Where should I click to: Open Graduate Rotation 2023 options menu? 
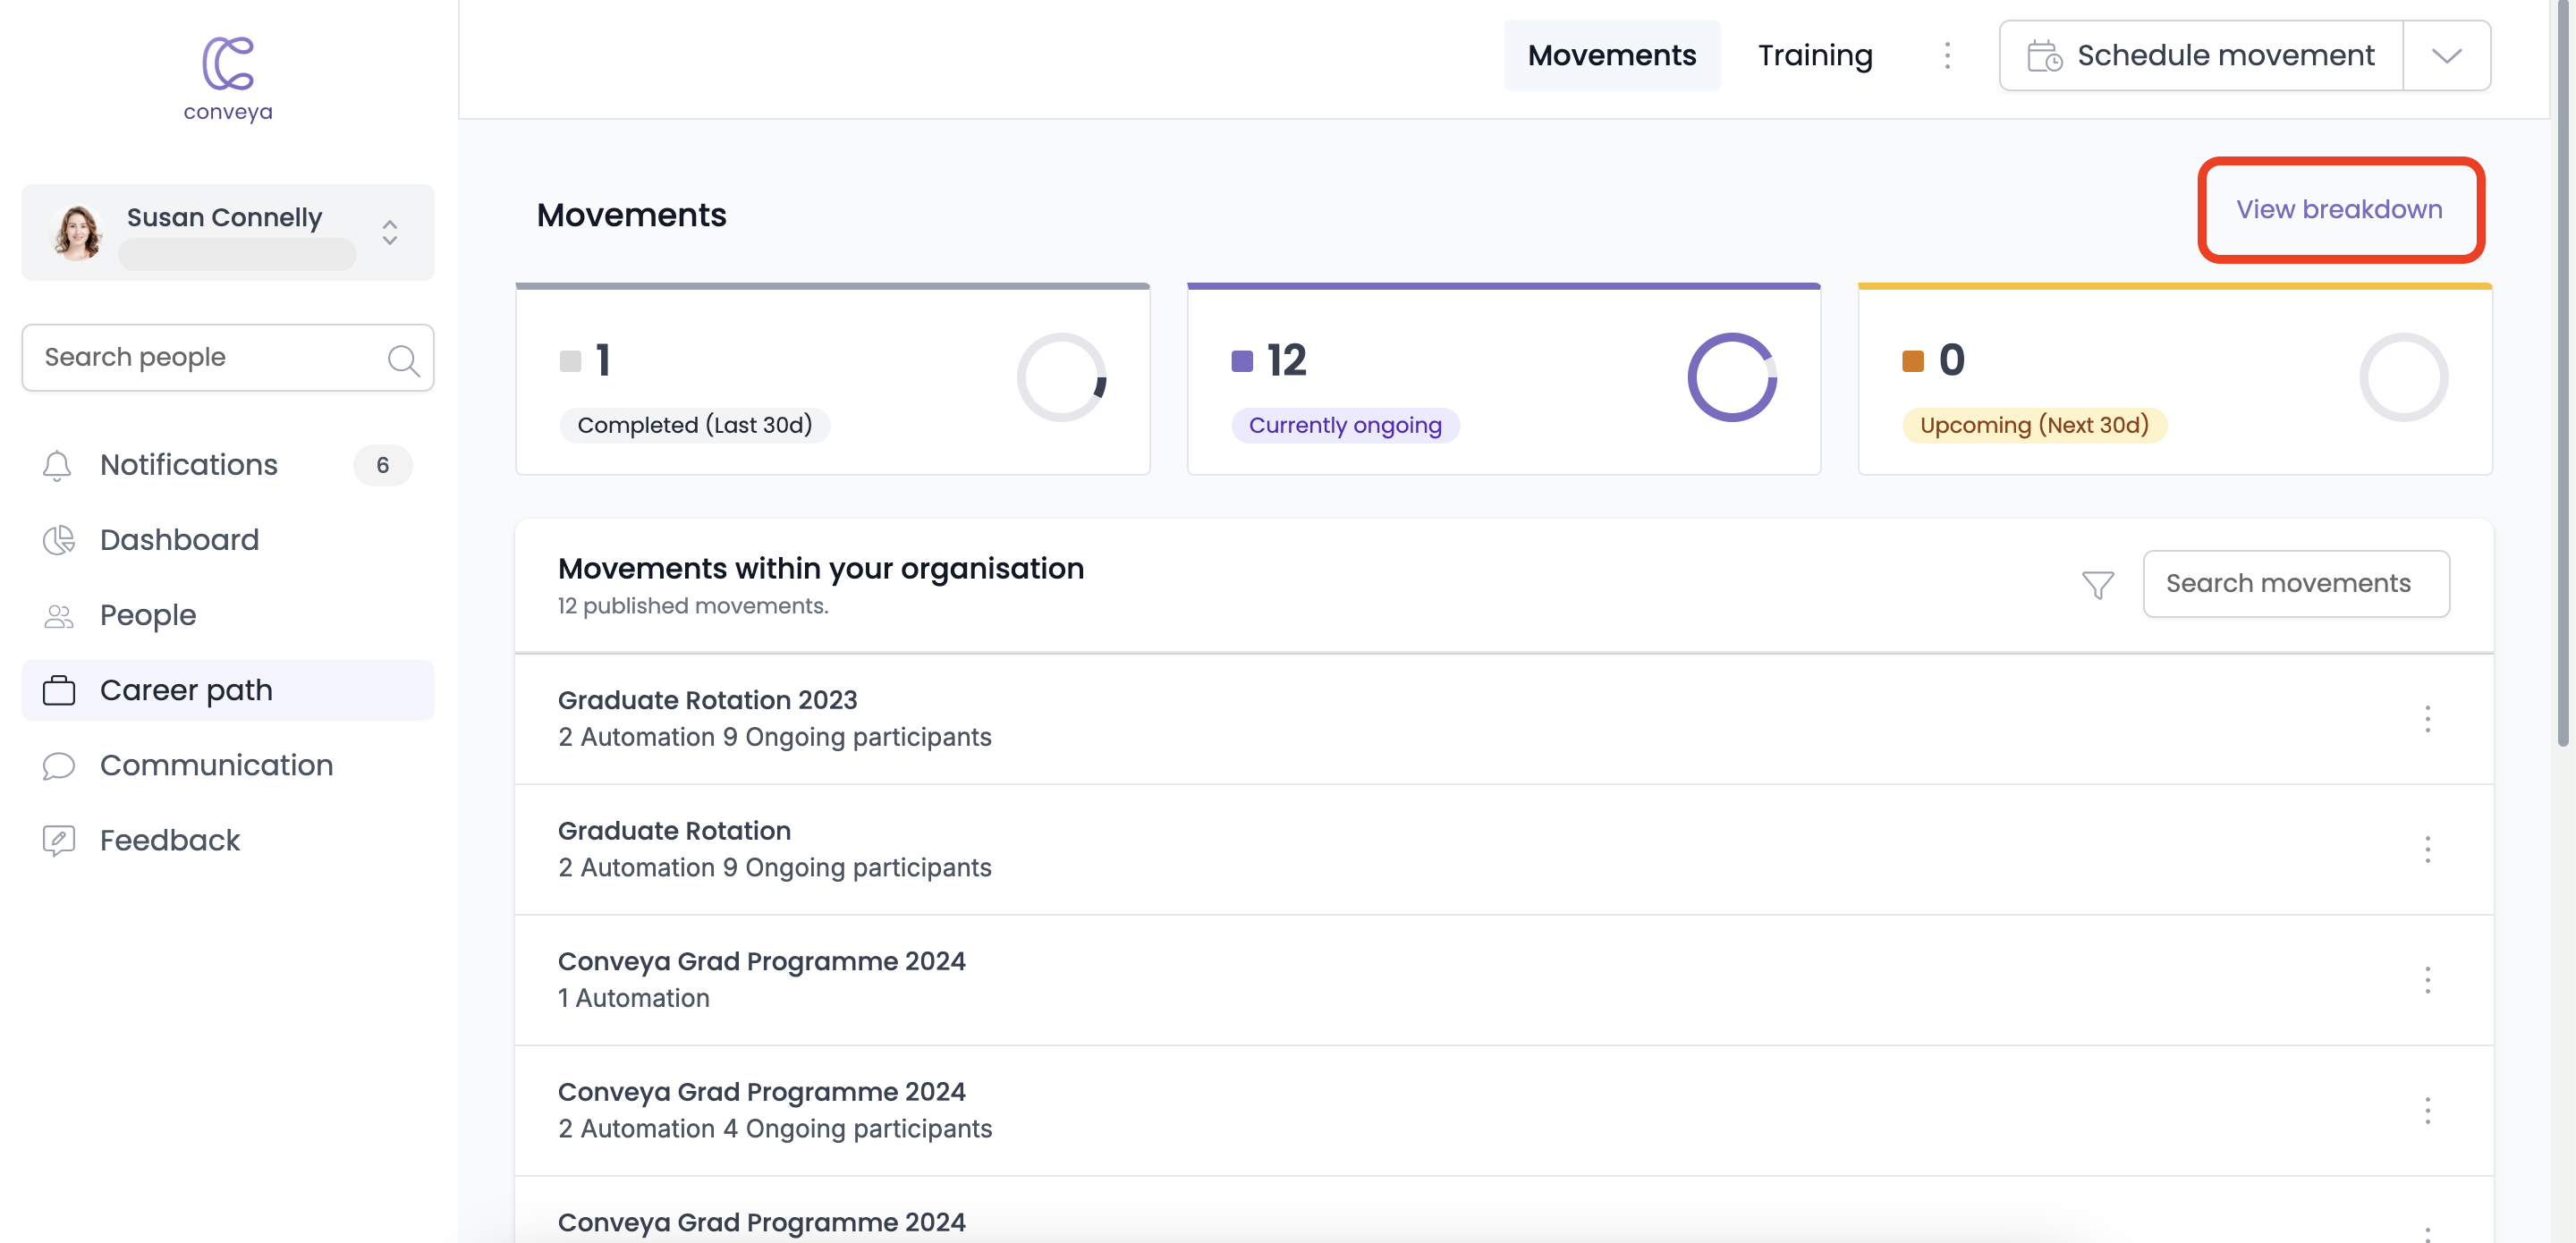2427,719
